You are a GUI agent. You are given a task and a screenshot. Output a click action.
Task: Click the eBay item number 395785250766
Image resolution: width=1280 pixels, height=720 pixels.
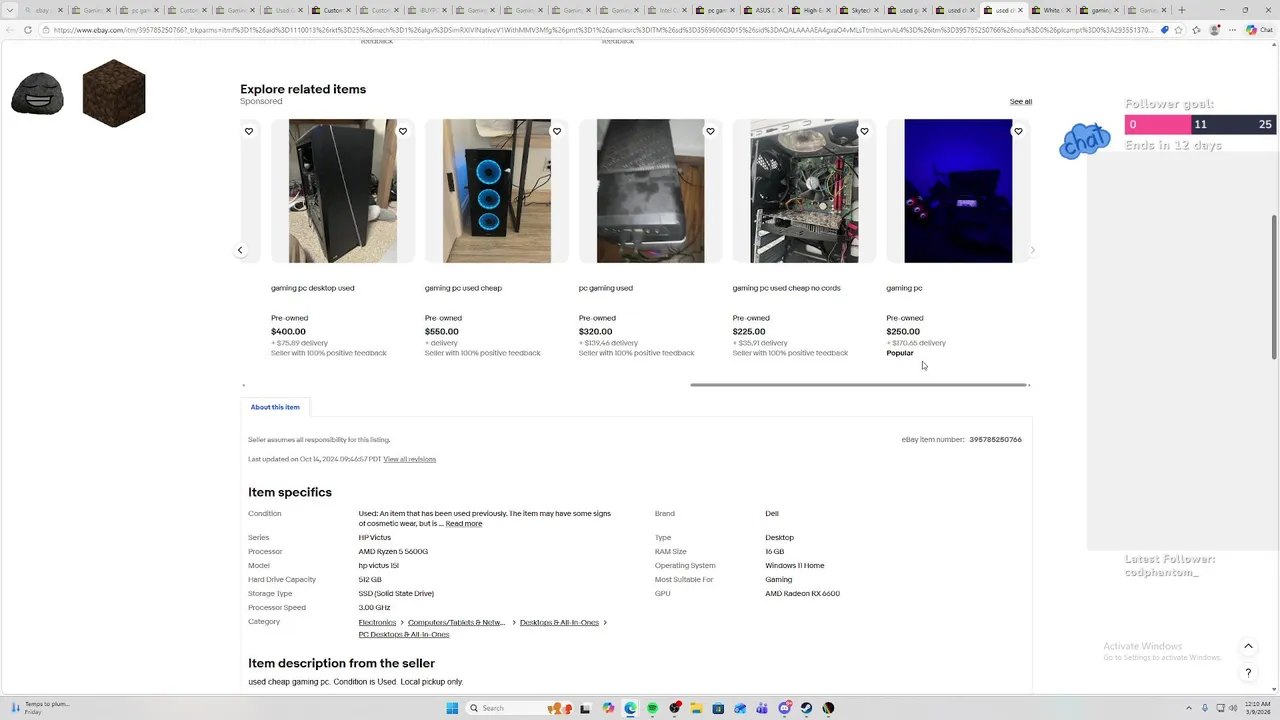click(995, 440)
